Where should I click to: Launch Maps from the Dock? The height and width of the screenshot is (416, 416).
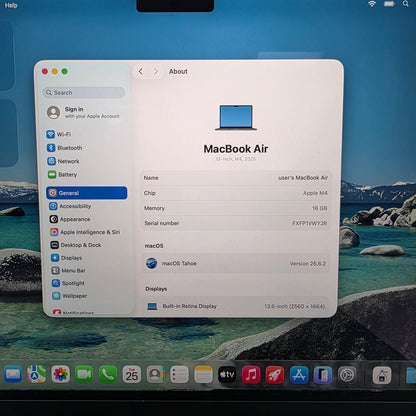tap(37, 374)
